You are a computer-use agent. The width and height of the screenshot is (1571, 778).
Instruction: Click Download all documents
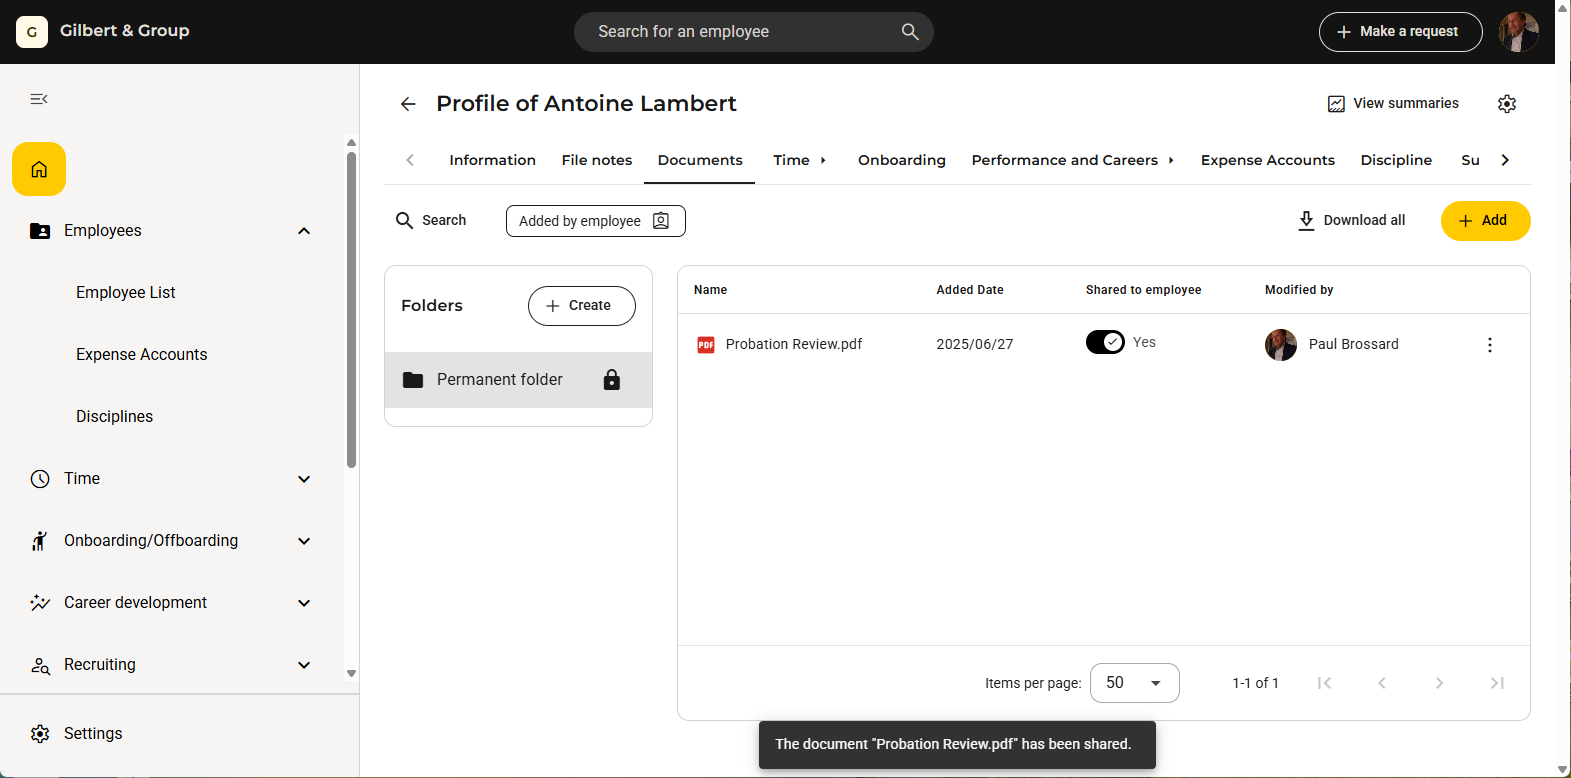(1351, 221)
